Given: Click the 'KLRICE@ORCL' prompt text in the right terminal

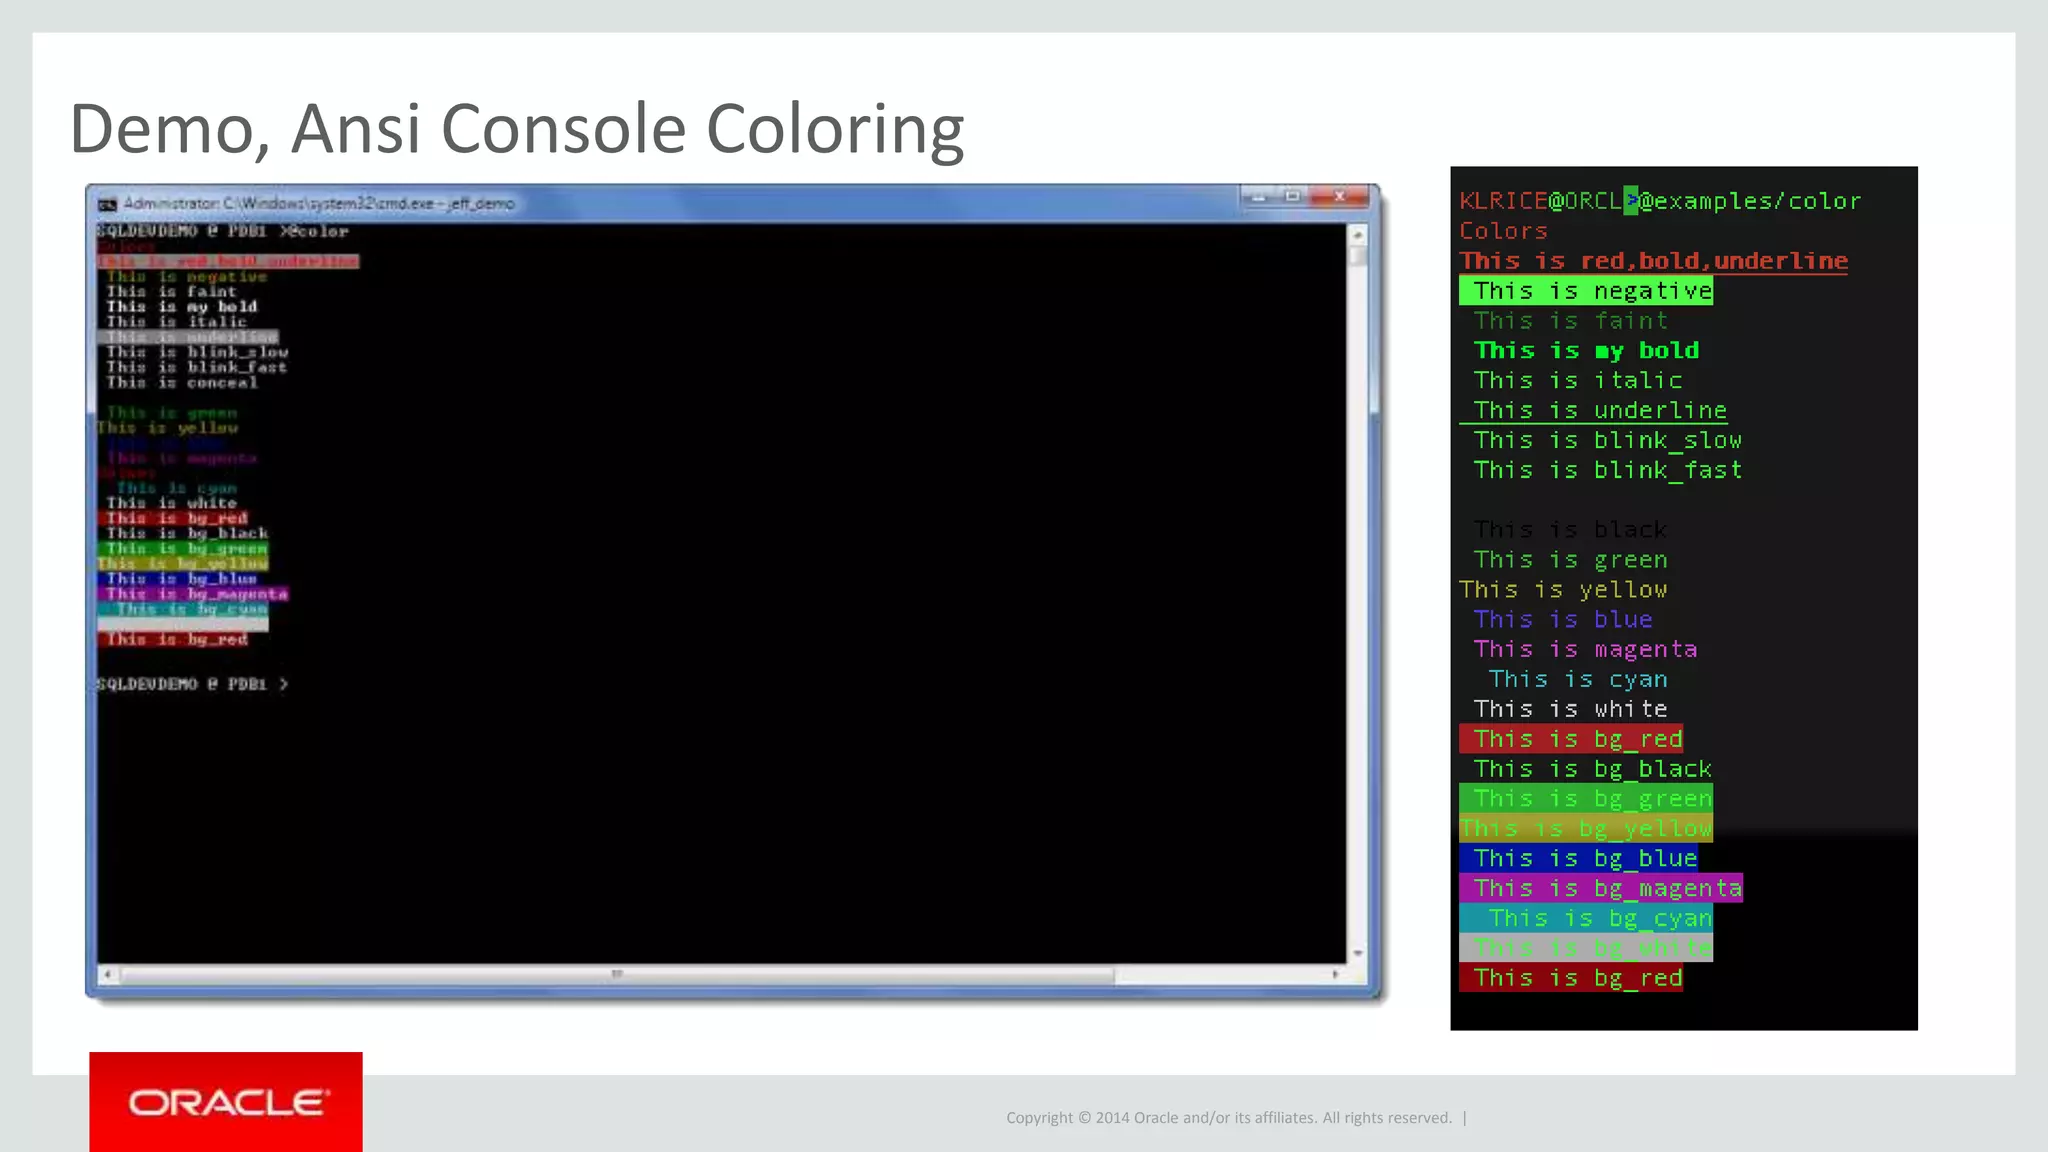Looking at the screenshot, I should point(1540,201).
